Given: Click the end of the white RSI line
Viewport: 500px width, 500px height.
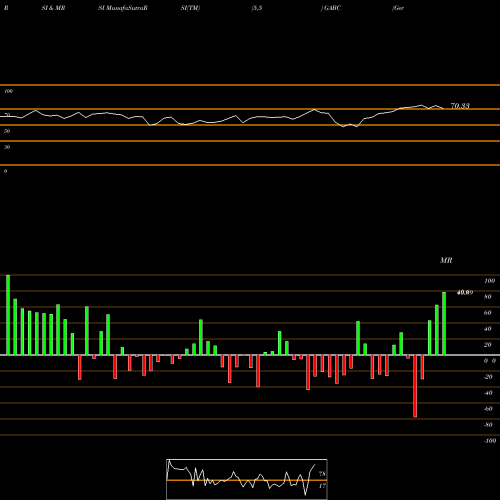Looking at the screenshot, I should (x=443, y=108).
